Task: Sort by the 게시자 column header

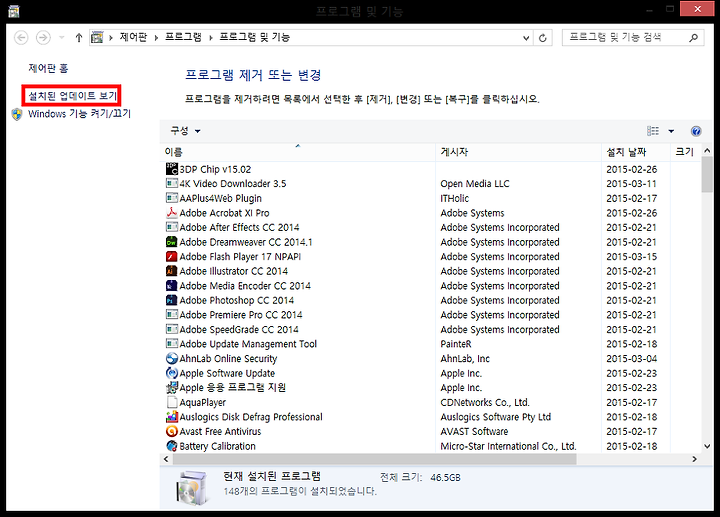Action: pos(518,152)
